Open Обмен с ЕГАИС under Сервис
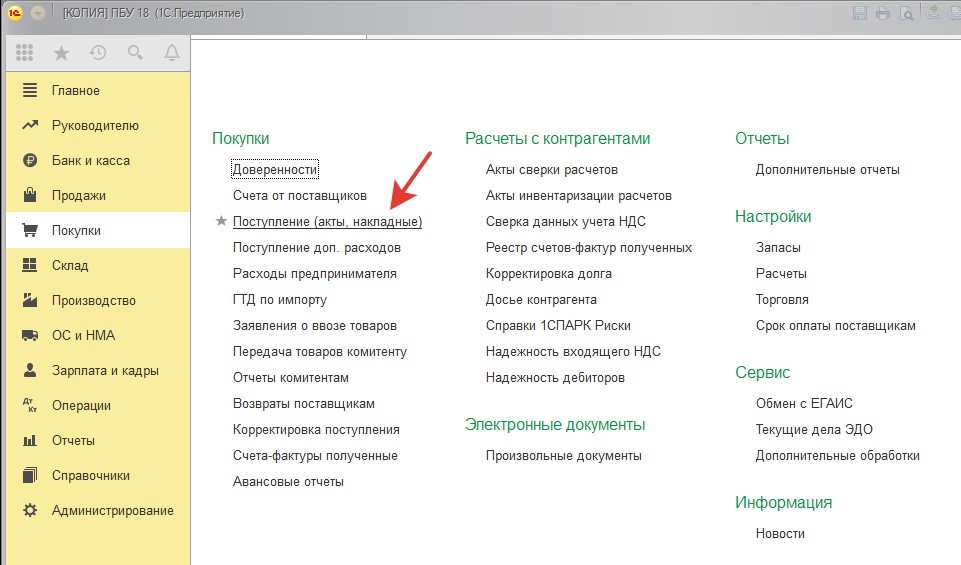The height and width of the screenshot is (565, 961). (x=804, y=404)
